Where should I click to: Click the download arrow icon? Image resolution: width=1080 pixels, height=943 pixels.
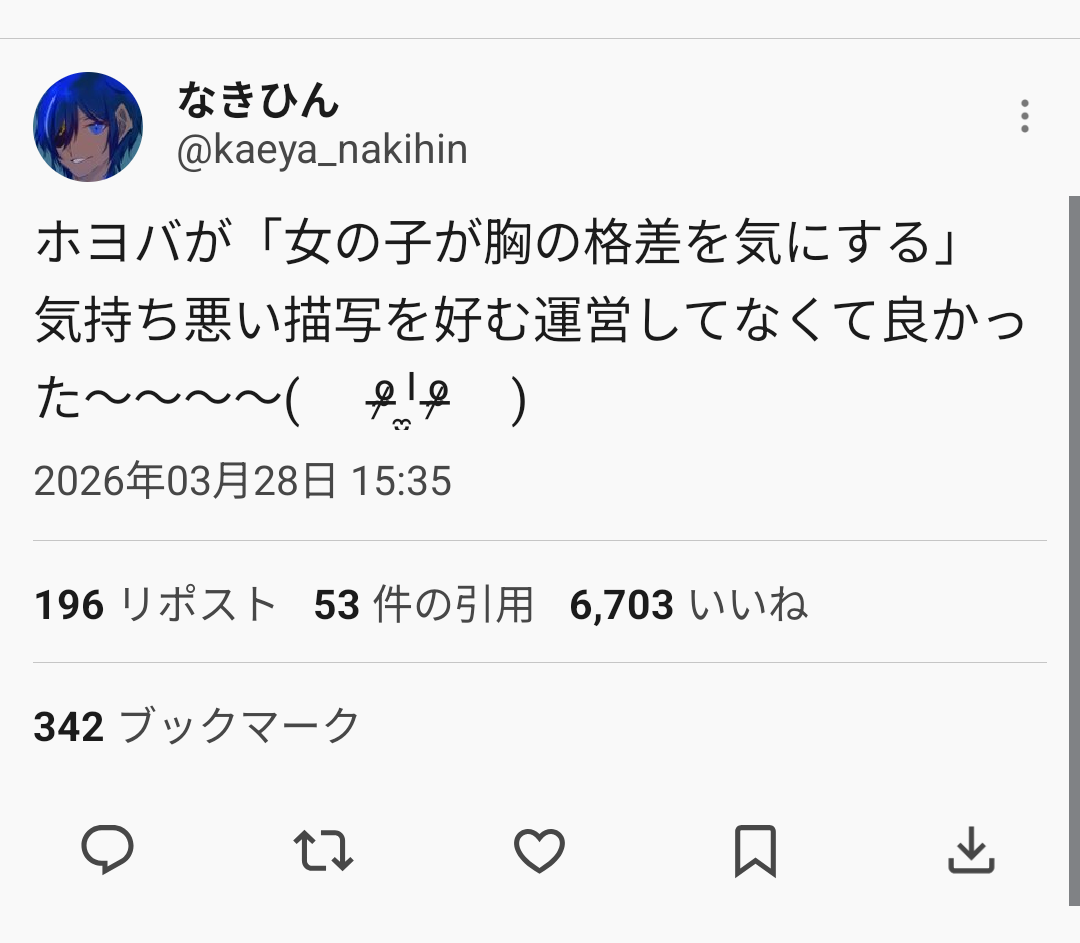point(970,852)
